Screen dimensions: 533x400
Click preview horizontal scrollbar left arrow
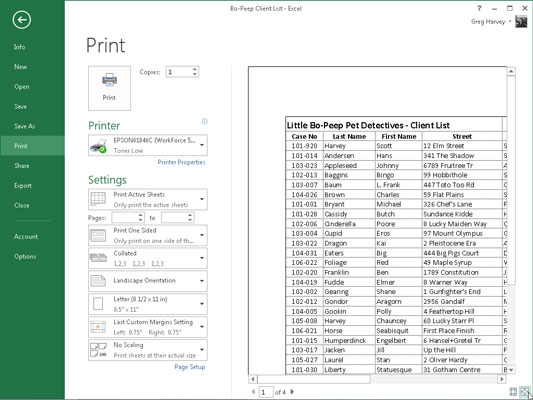click(x=253, y=379)
